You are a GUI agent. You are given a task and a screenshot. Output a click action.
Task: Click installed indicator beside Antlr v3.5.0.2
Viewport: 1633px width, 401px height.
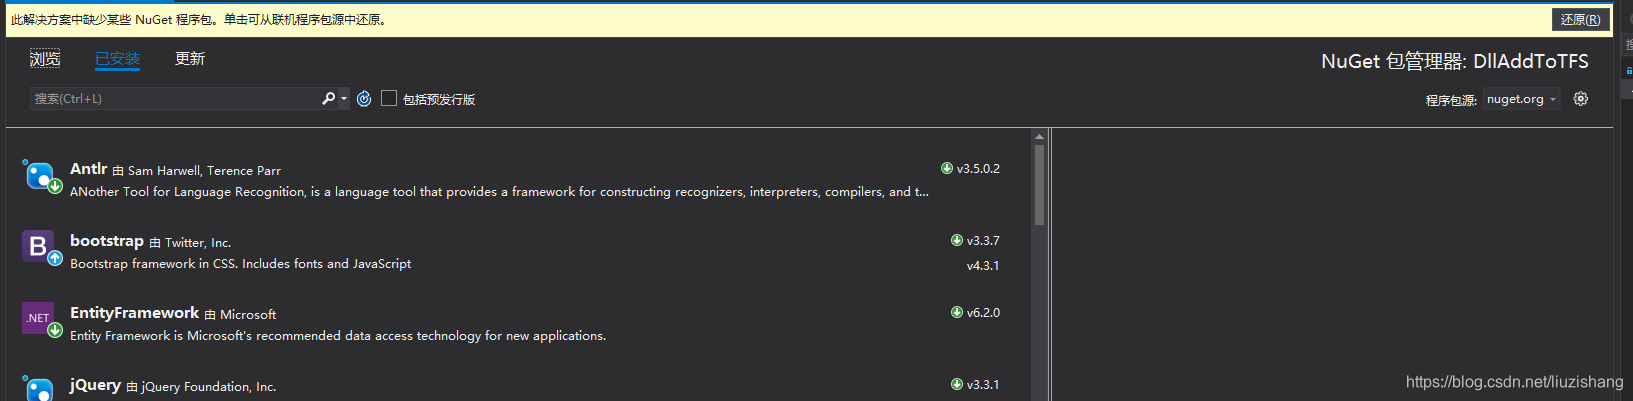946,168
